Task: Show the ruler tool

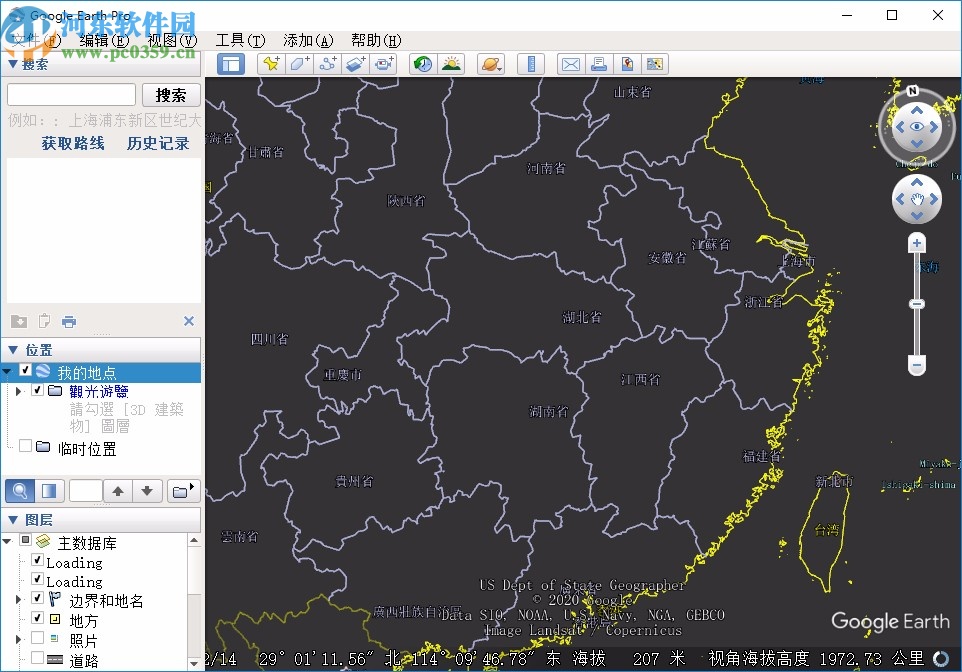Action: pos(531,64)
